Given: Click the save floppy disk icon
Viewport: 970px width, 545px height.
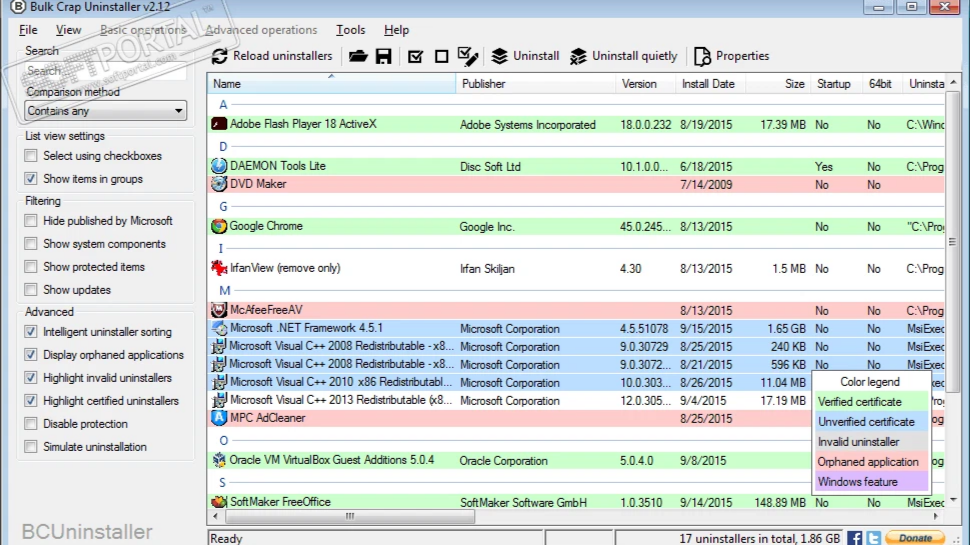Looking at the screenshot, I should tap(384, 56).
